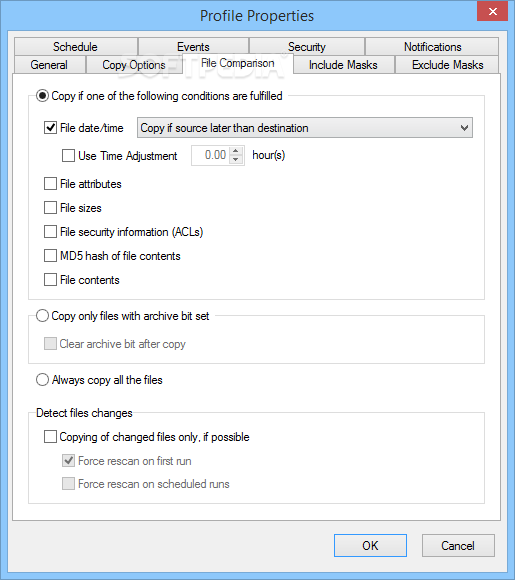Select Copy only files with archive bit set
Screen dimensions: 515x580
click(42, 316)
